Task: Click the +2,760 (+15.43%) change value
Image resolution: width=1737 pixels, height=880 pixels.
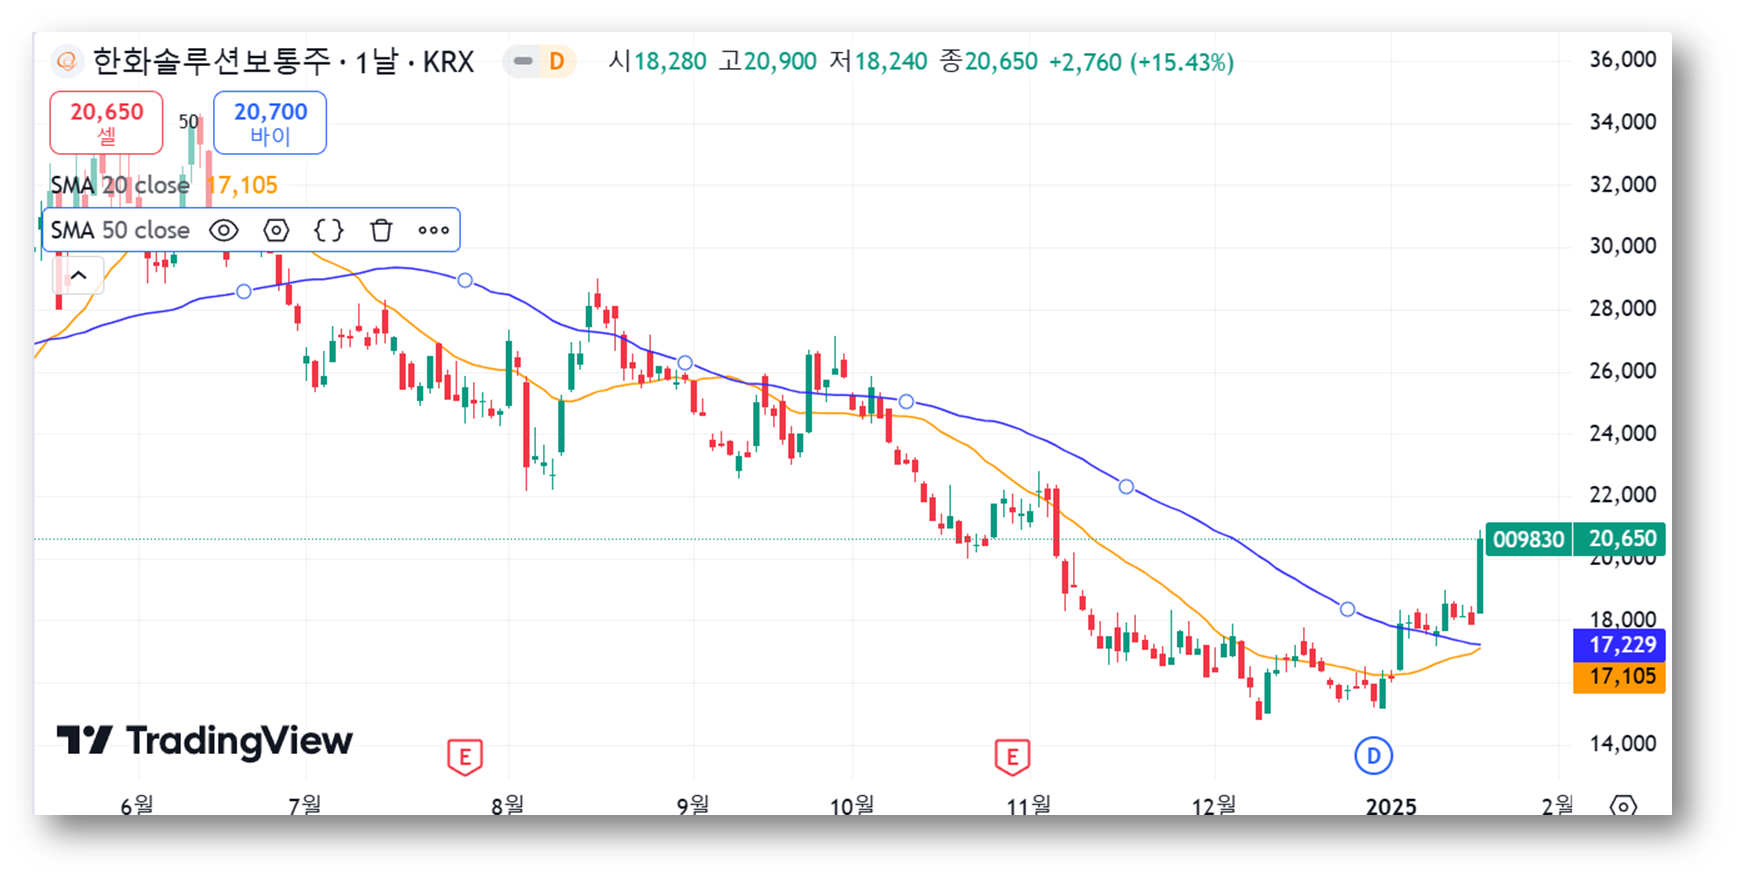Action: point(1141,62)
